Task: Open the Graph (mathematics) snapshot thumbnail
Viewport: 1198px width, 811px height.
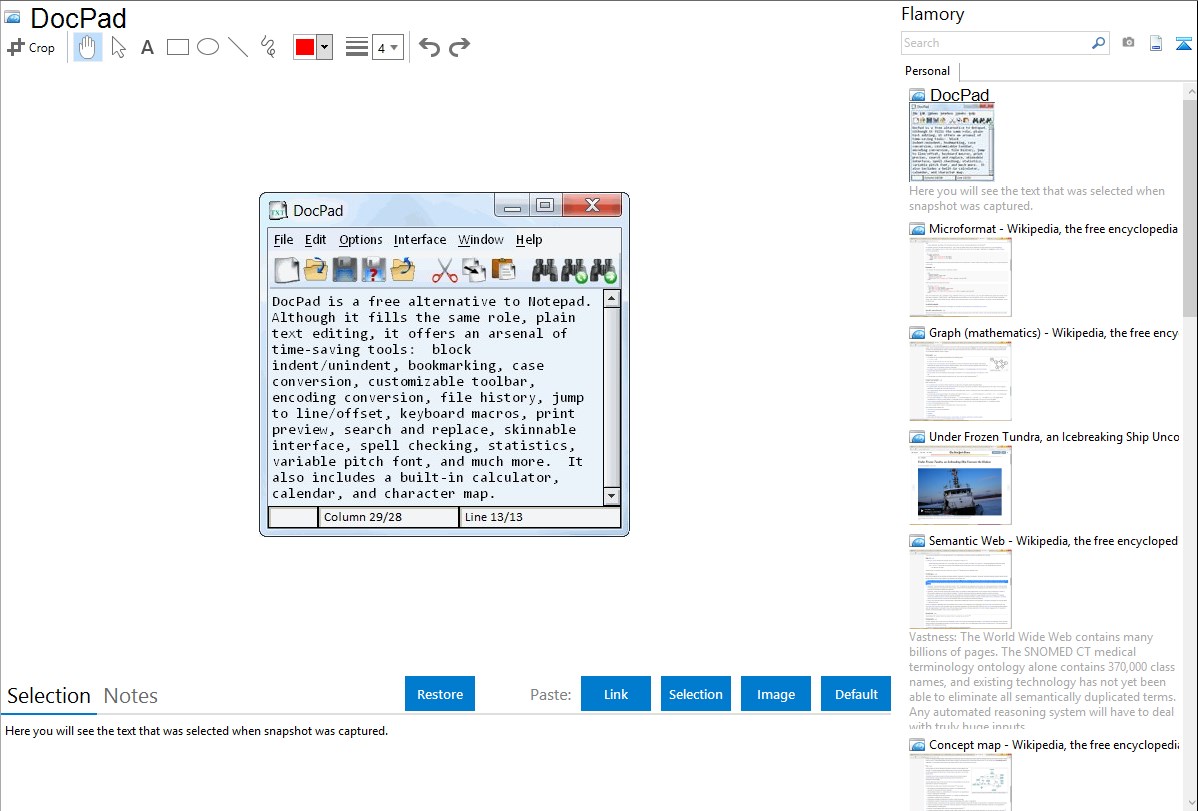Action: (x=960, y=381)
